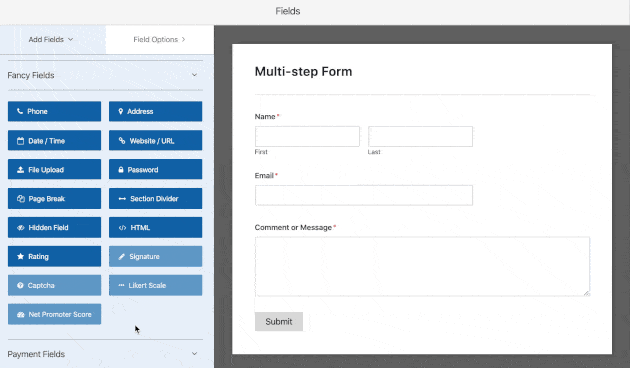Click the Payment Fields heading text
This screenshot has height=368, width=630.
point(36,354)
